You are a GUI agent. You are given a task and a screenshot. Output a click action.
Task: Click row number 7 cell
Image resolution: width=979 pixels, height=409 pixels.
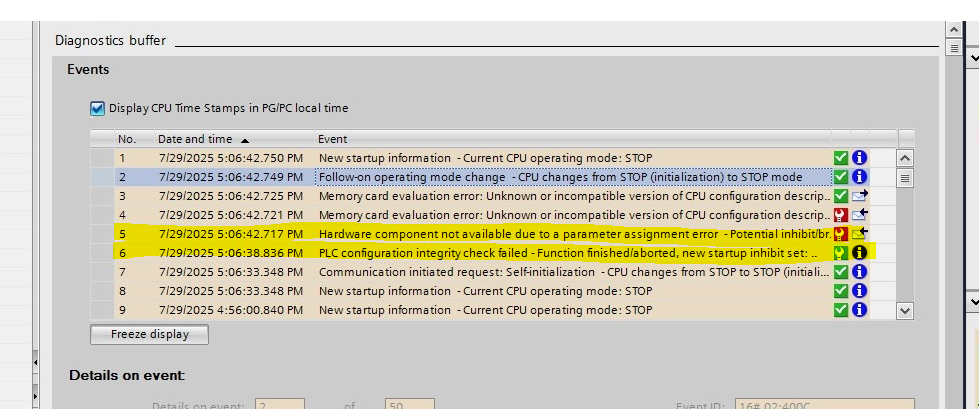tap(134, 272)
